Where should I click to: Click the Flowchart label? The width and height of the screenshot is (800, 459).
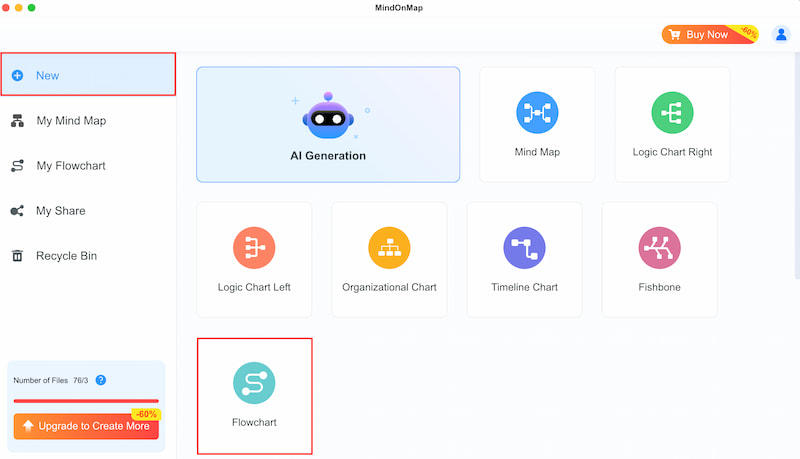tap(254, 422)
